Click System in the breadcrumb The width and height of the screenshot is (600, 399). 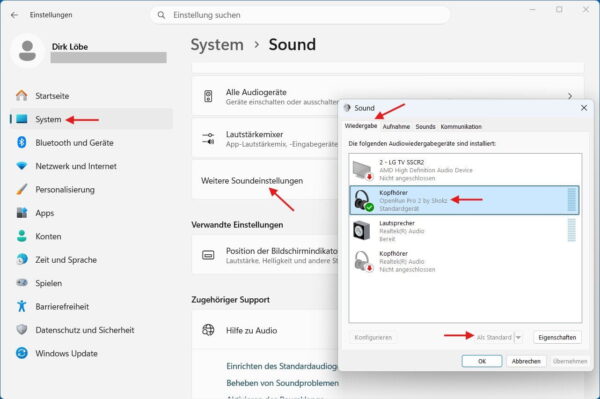tap(217, 45)
